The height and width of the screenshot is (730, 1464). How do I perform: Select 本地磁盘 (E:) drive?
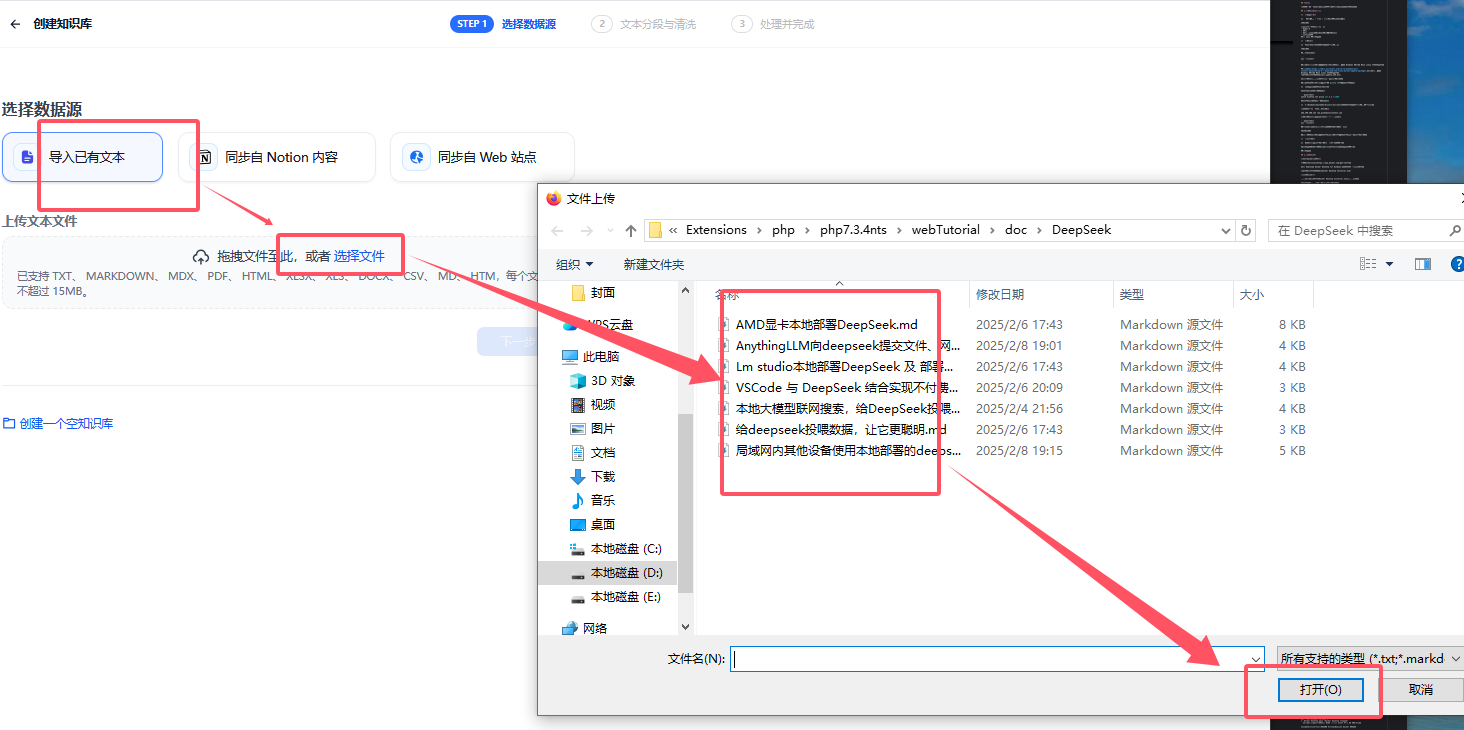coord(616,597)
